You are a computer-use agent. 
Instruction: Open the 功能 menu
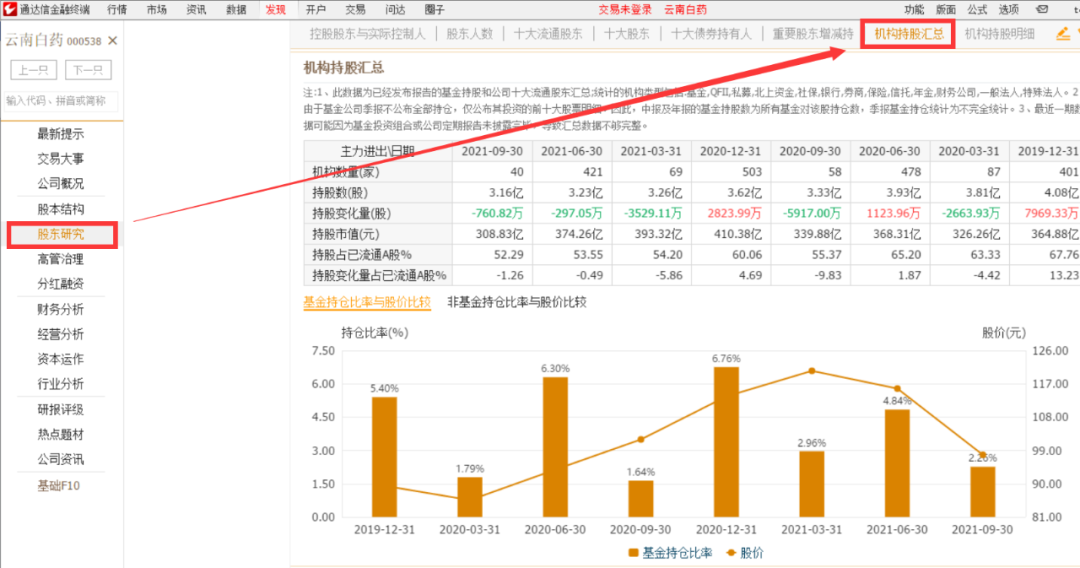click(914, 10)
